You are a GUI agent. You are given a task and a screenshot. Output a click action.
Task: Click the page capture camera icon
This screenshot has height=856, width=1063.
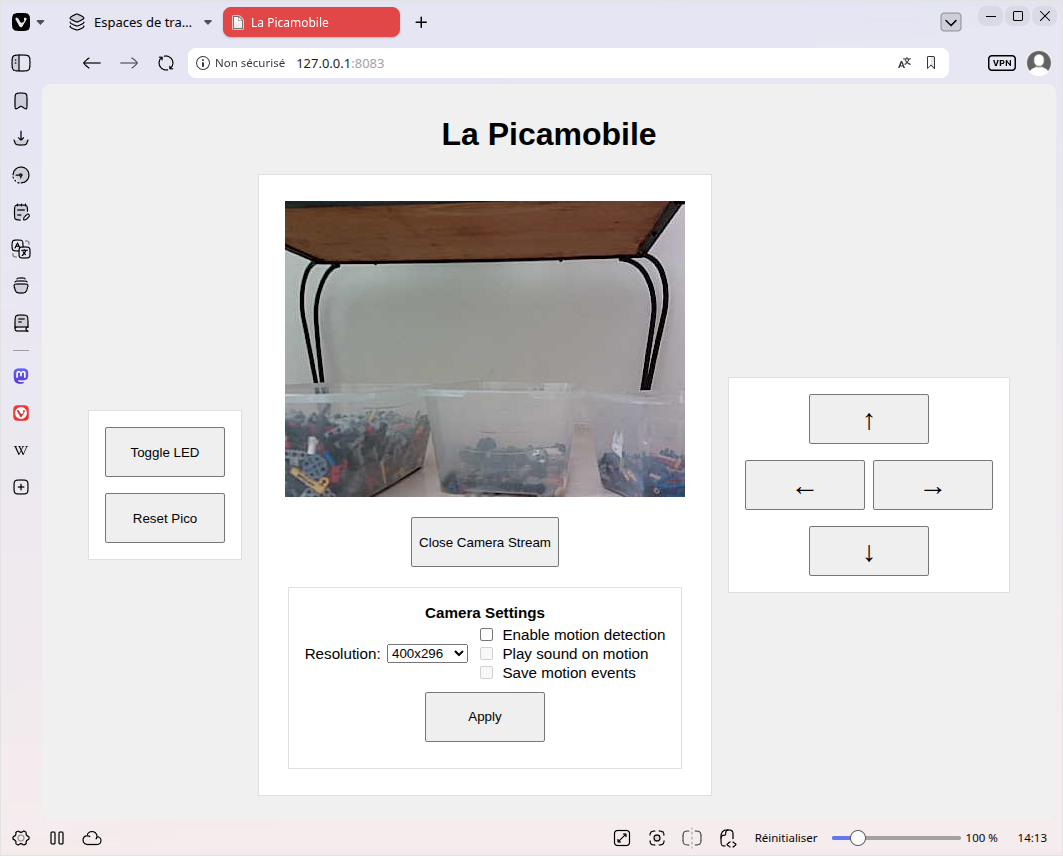pos(656,838)
